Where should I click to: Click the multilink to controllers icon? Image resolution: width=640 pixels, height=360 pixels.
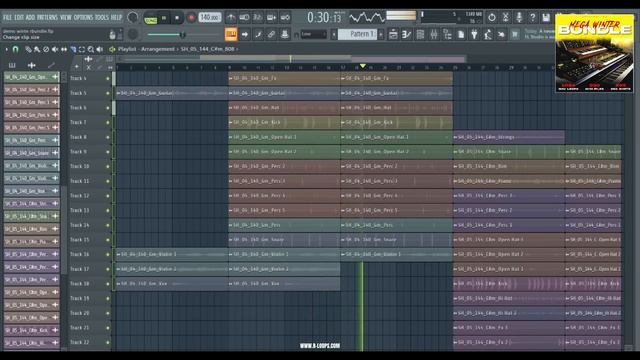[x=285, y=35]
